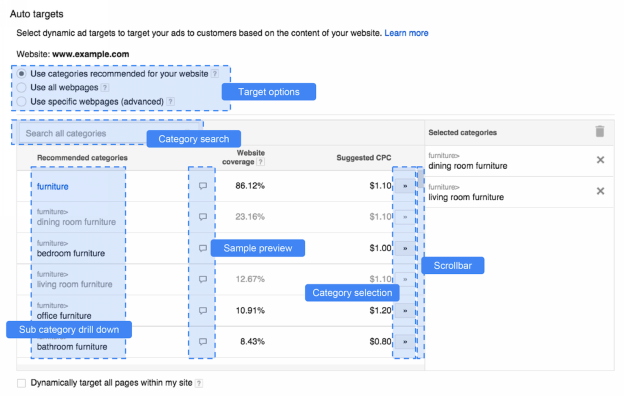Add office furniture using the arrow button
Viewport: 624px width, 396px height.
(405, 310)
